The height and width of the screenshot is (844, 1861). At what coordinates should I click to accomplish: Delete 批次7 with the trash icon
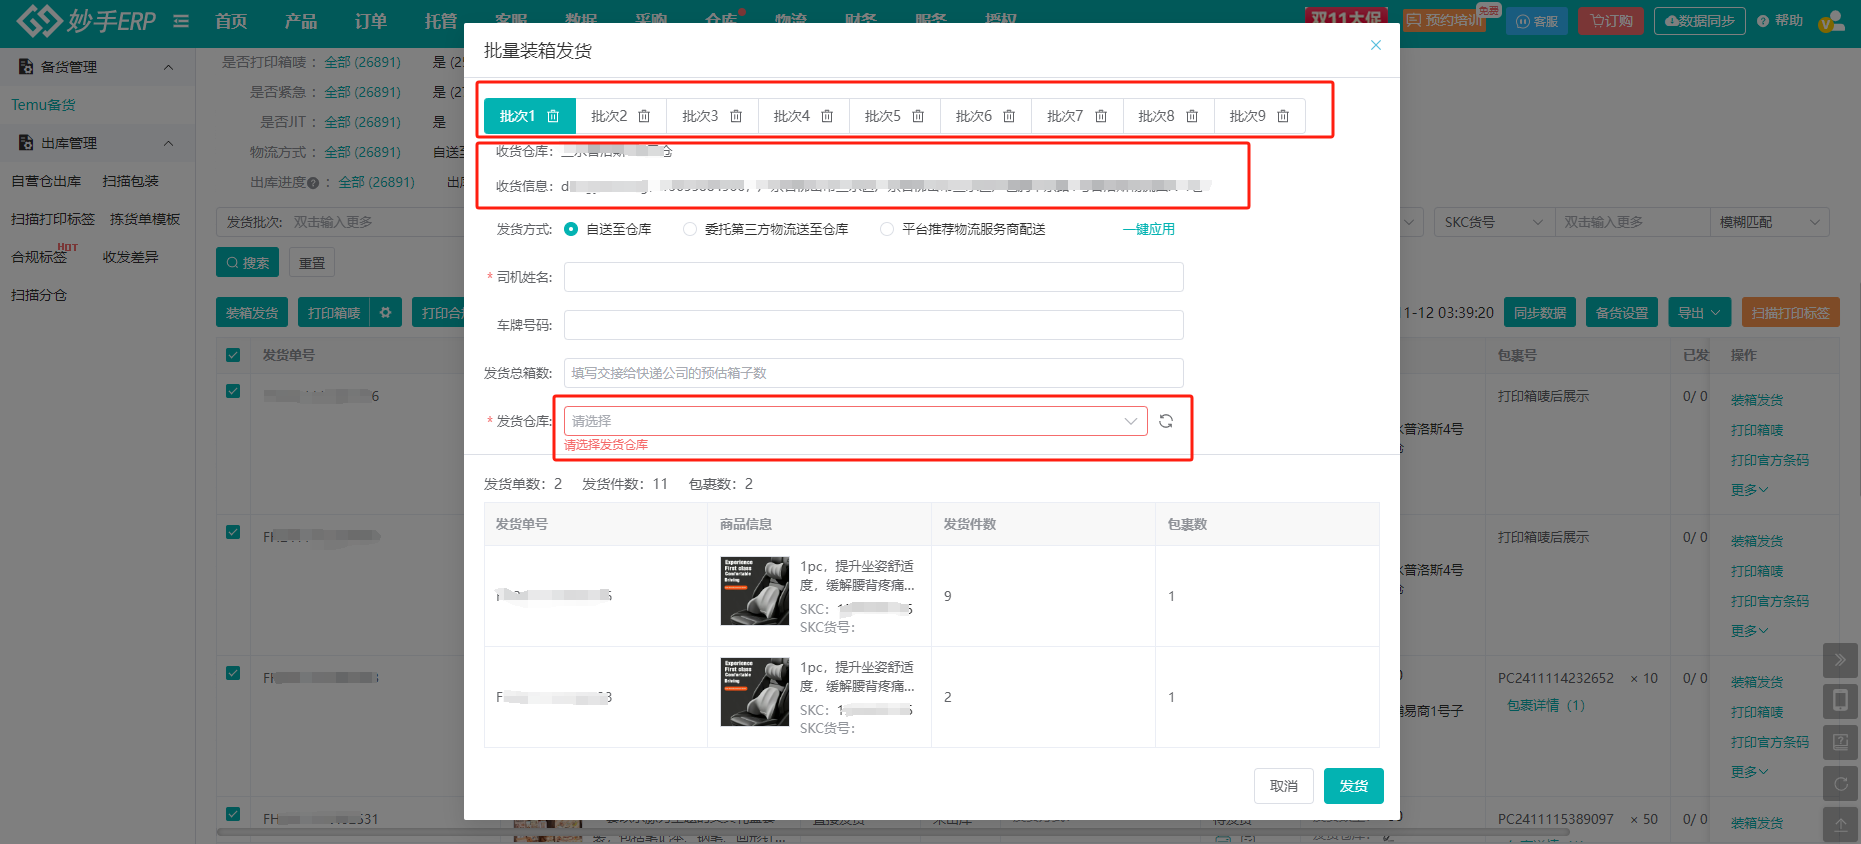(1101, 116)
